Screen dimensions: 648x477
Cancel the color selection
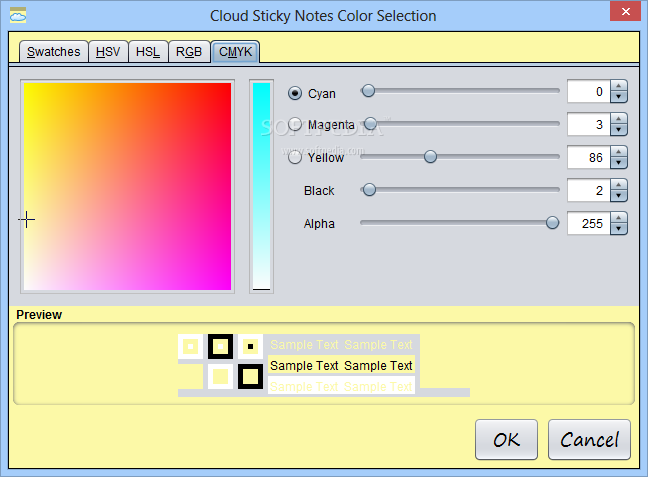[589, 439]
